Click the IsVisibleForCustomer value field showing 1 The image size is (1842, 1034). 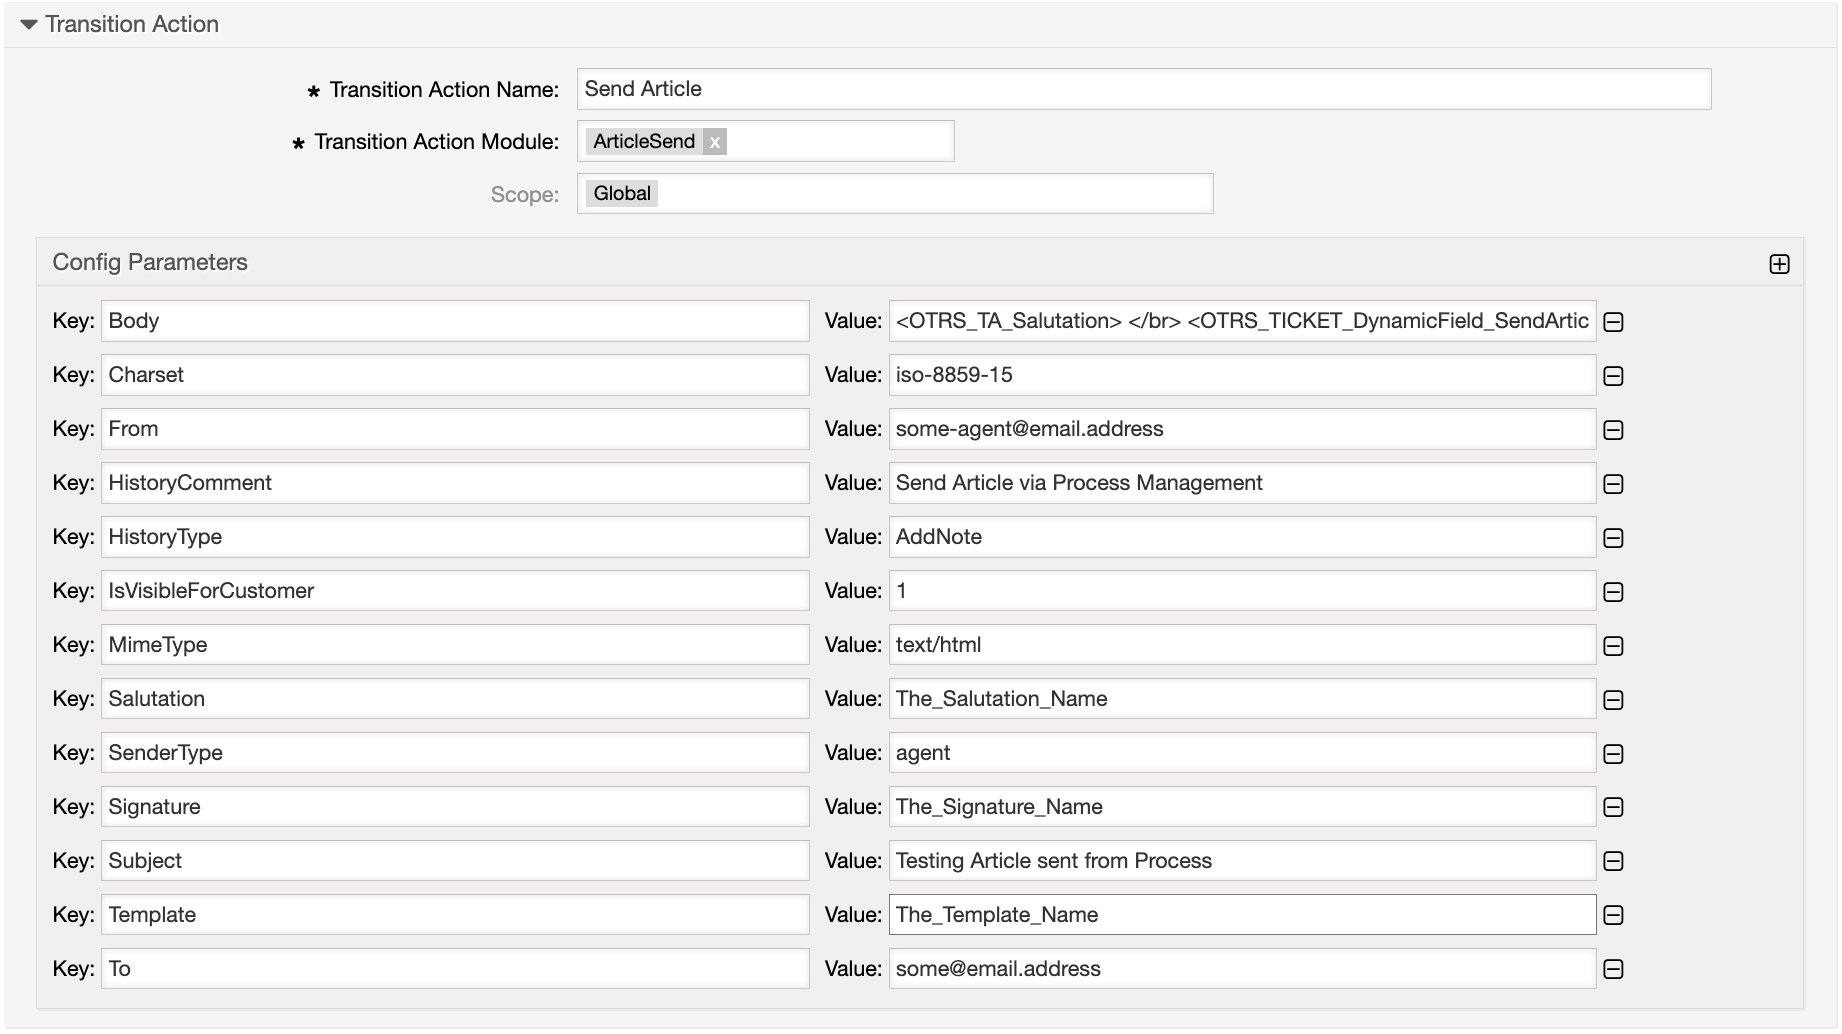pyautogui.click(x=1240, y=590)
